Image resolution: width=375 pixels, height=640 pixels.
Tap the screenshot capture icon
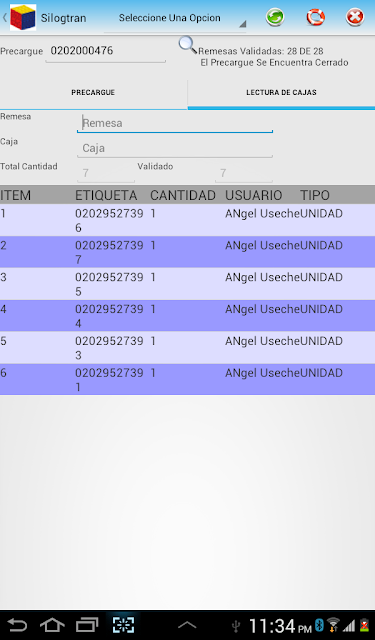[x=123, y=624]
